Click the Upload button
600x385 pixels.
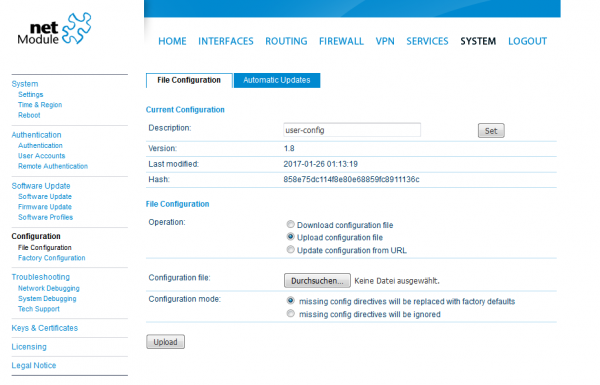(x=165, y=342)
